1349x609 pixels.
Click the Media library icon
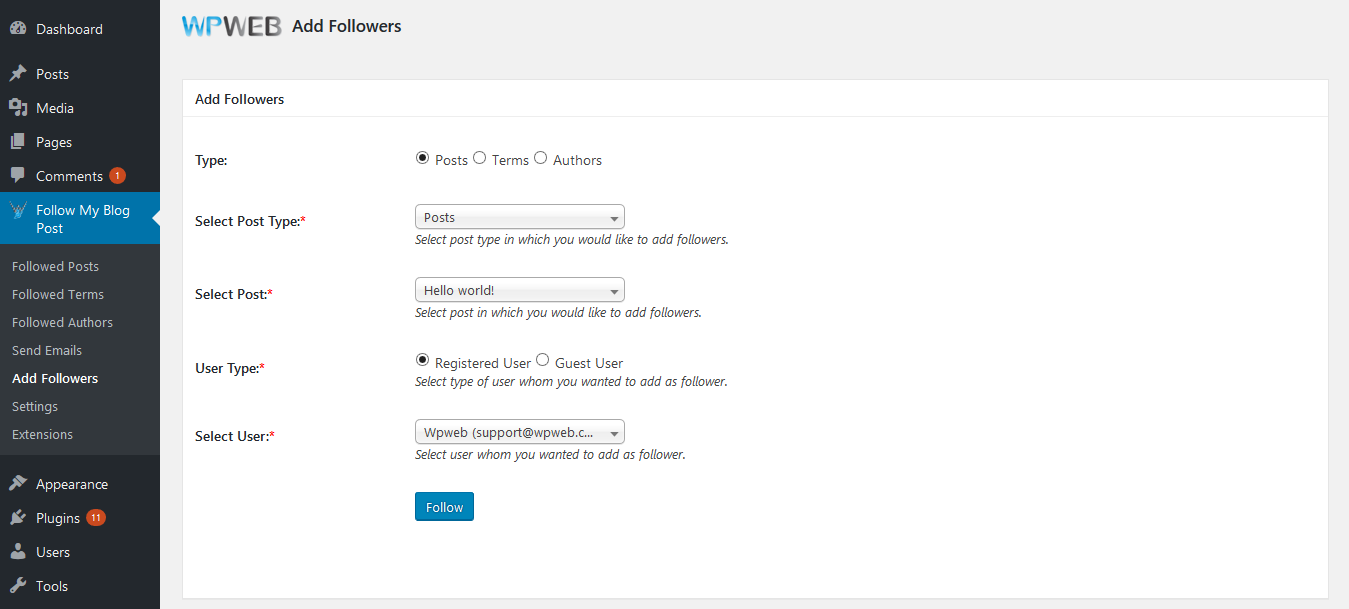click(x=18, y=108)
